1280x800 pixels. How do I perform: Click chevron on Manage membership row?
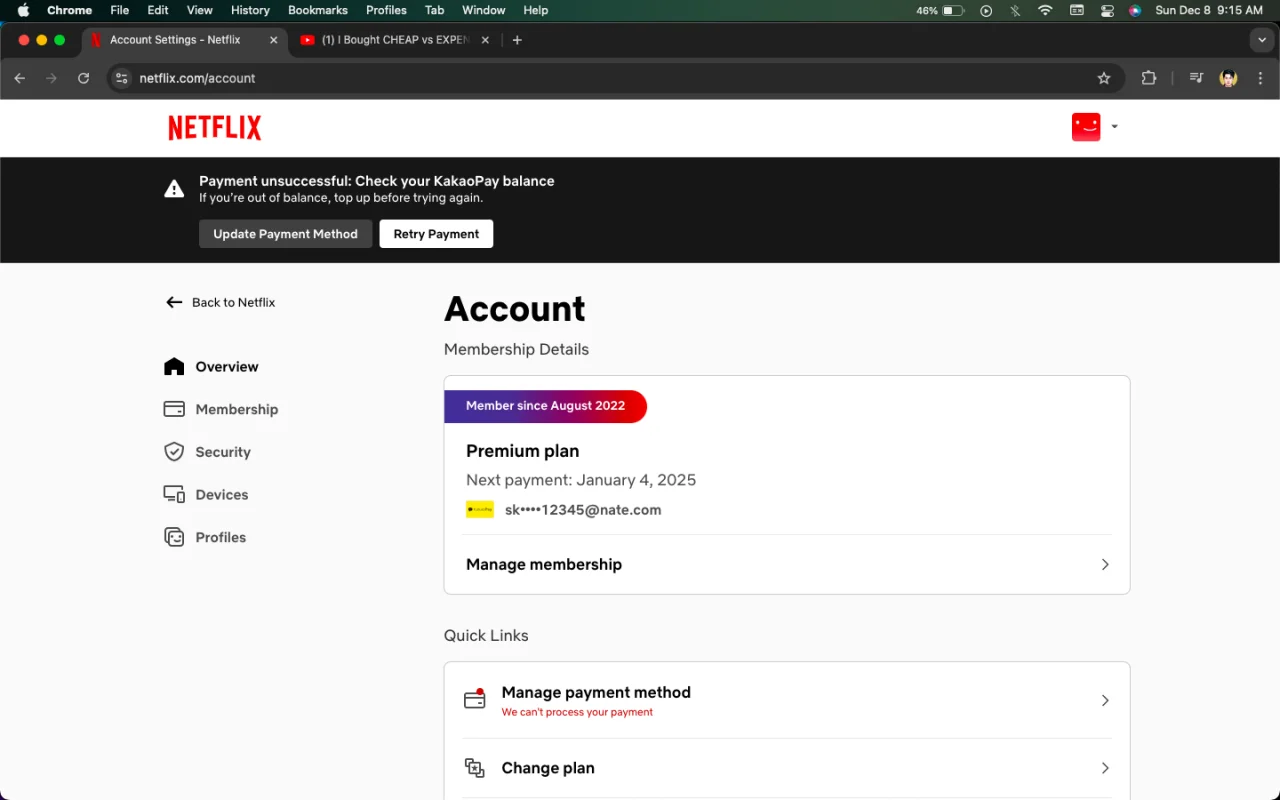pyautogui.click(x=1105, y=564)
